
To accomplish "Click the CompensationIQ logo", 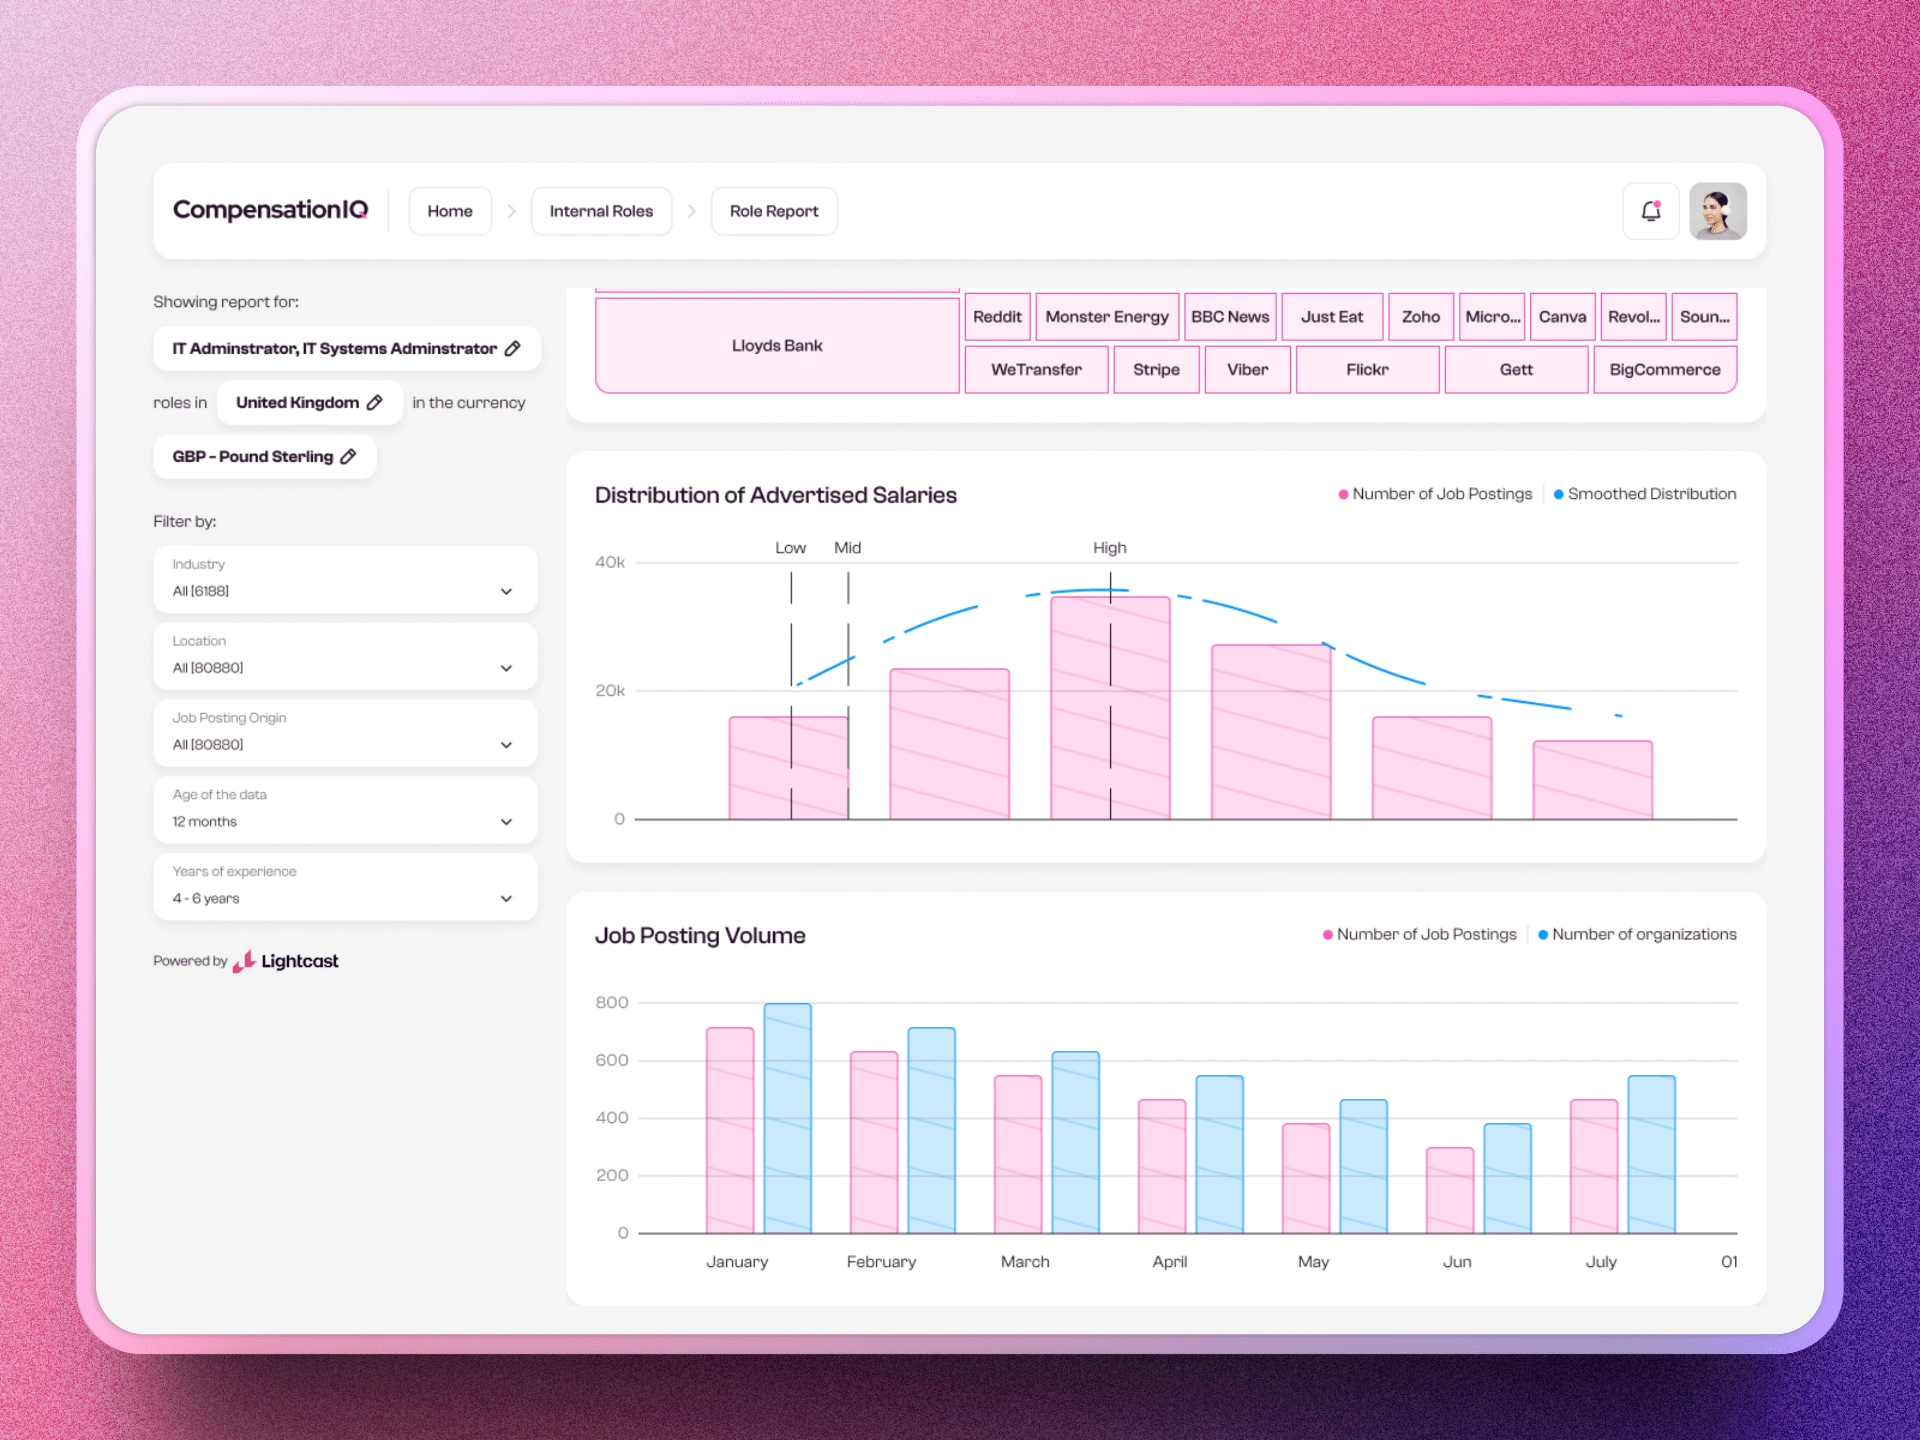I will tap(270, 210).
